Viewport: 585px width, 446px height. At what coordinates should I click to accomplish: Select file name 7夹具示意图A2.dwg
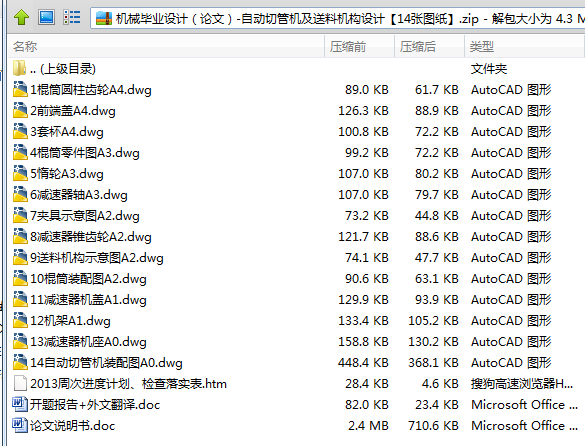pos(85,216)
